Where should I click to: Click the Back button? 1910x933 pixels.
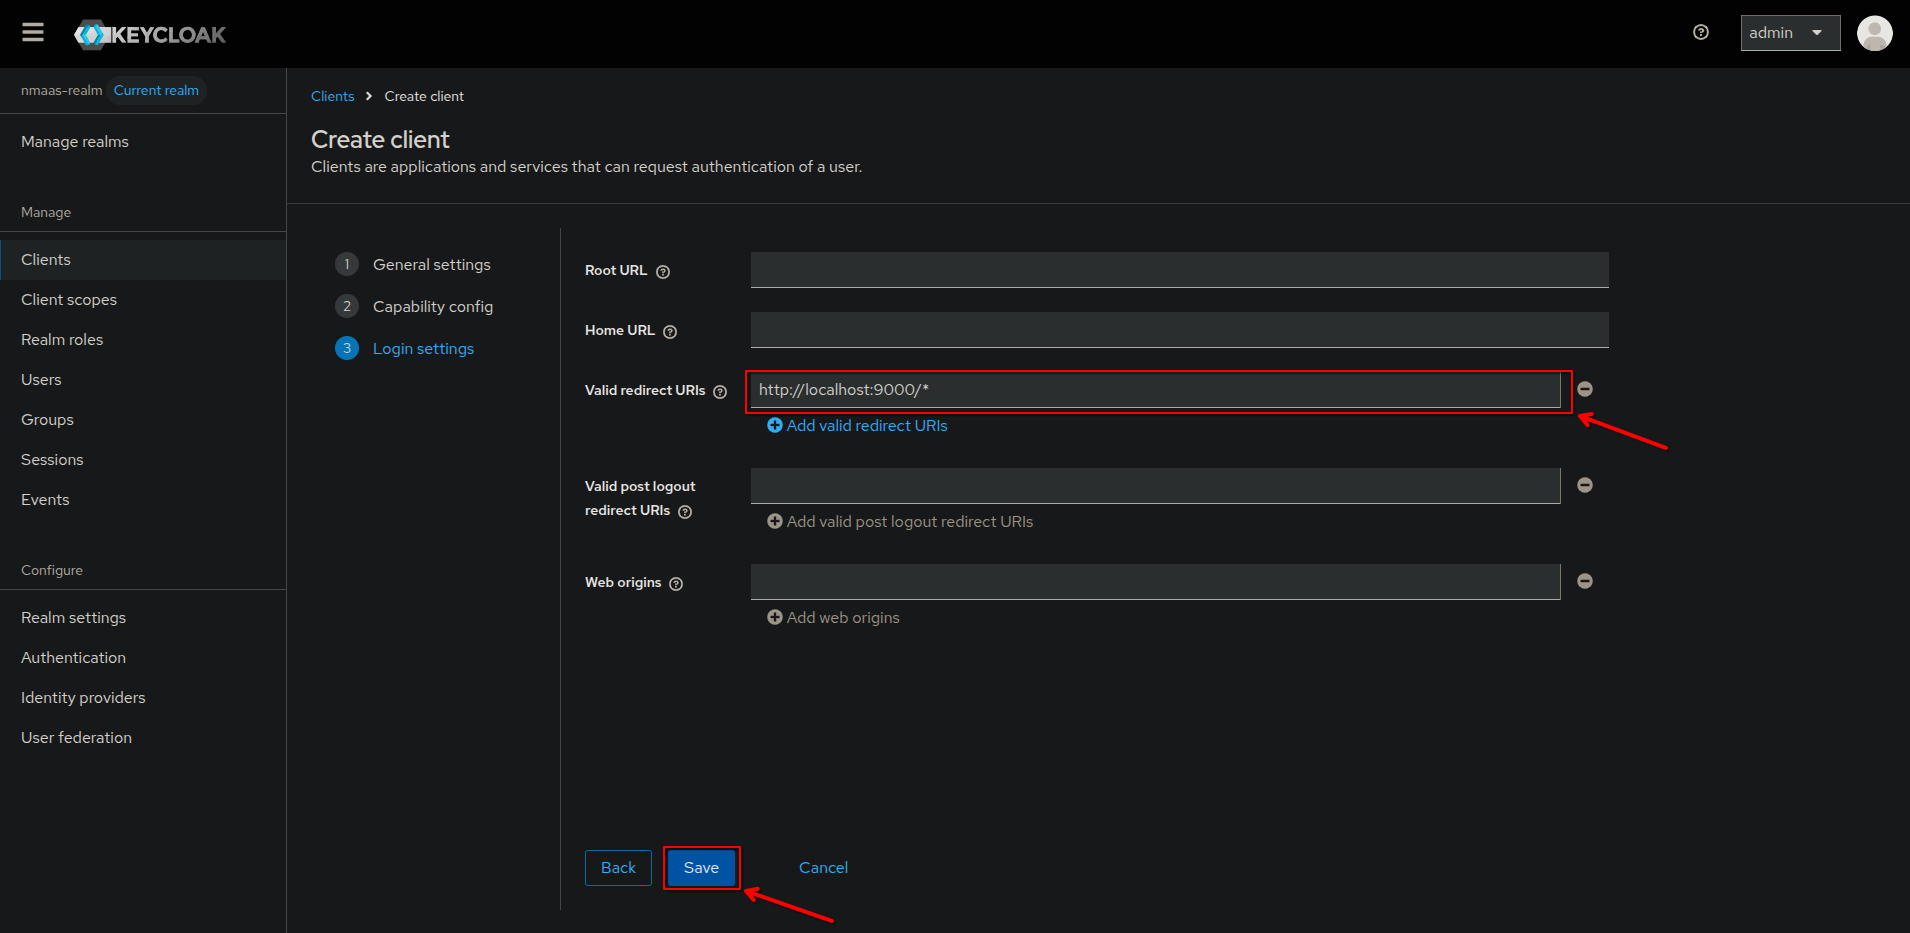pos(618,868)
